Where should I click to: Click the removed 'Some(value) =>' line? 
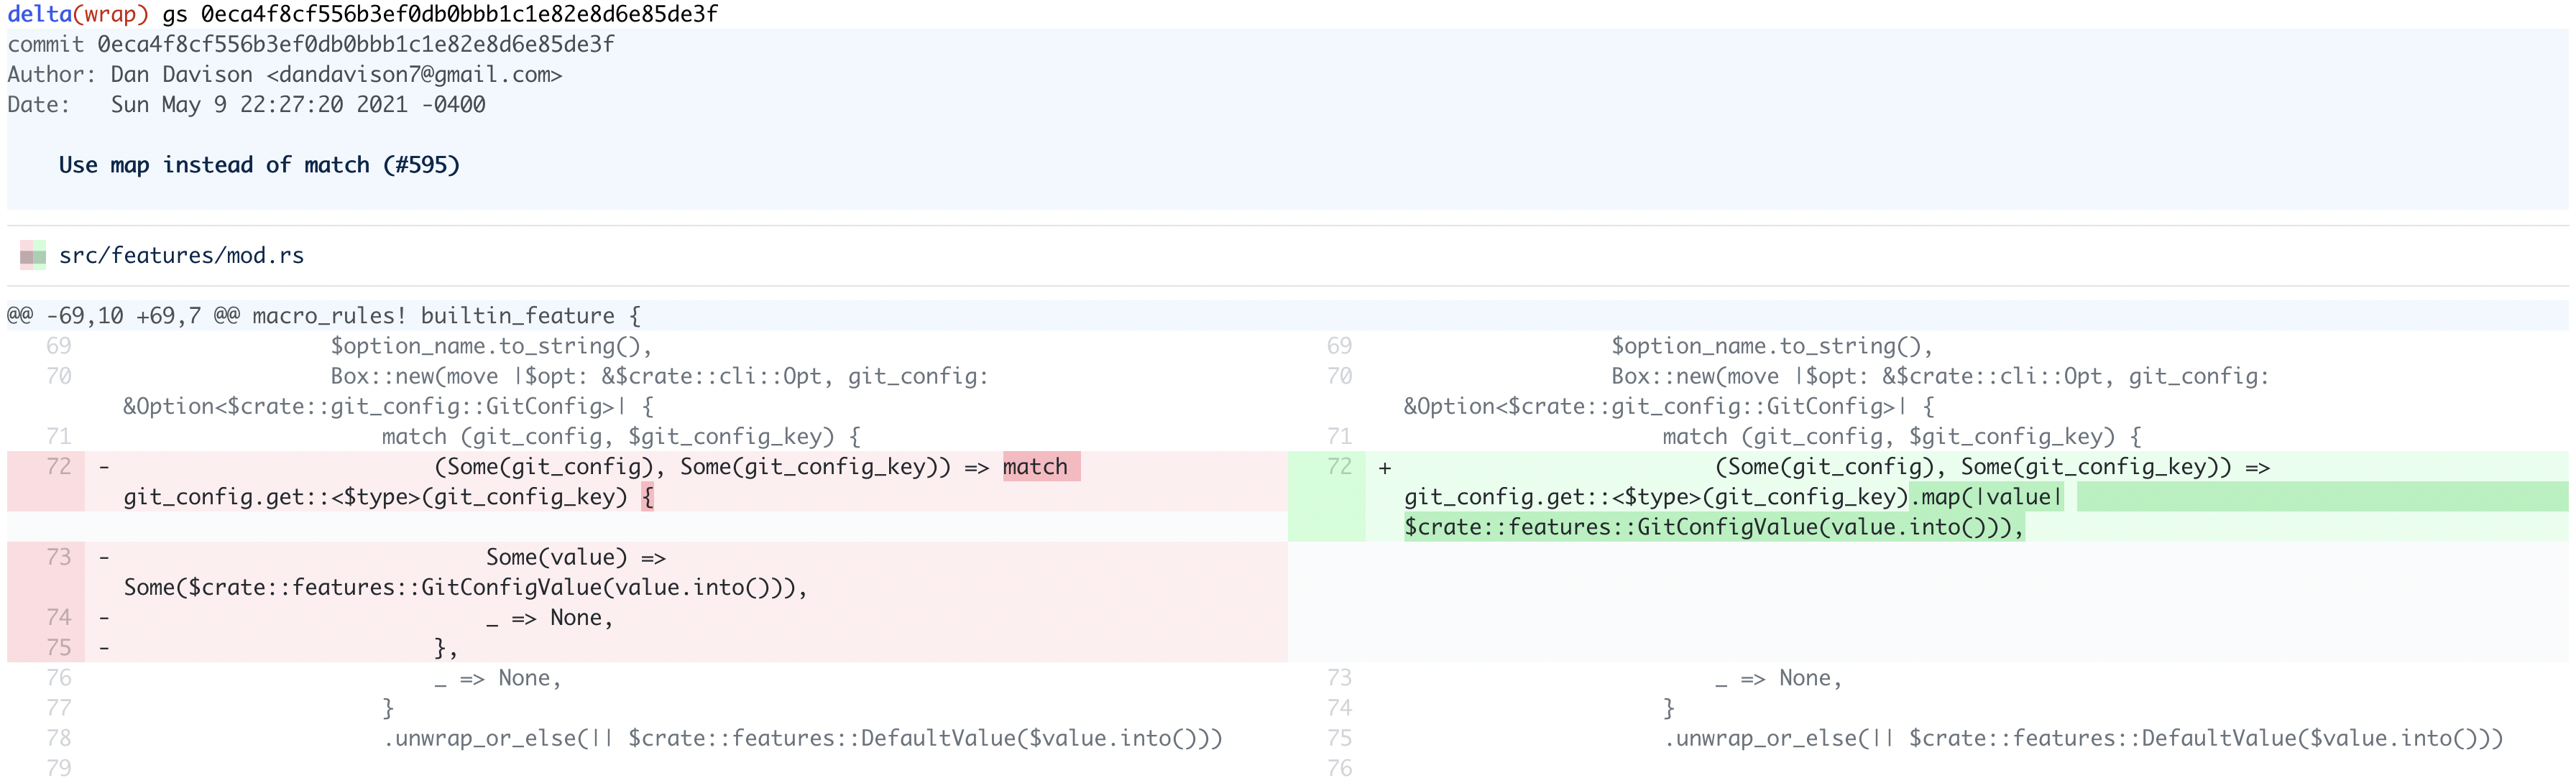point(578,557)
